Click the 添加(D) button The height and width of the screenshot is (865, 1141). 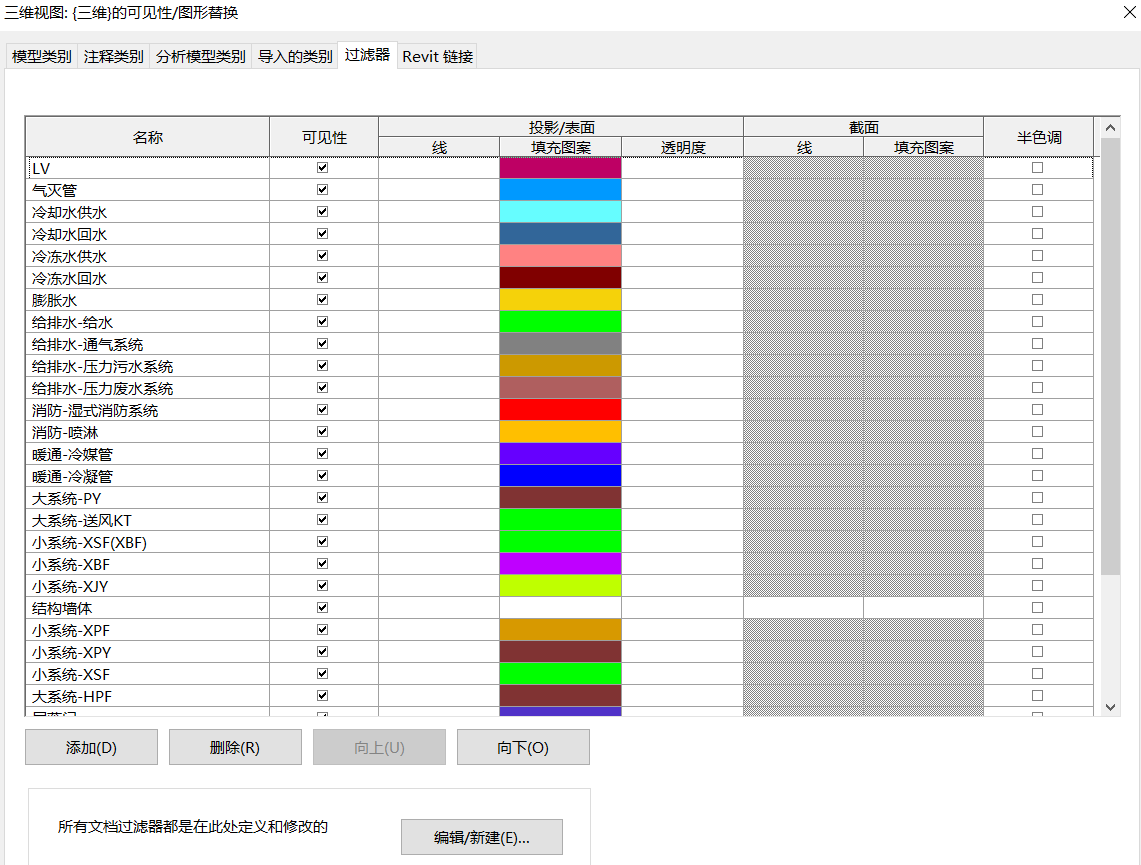click(x=91, y=747)
